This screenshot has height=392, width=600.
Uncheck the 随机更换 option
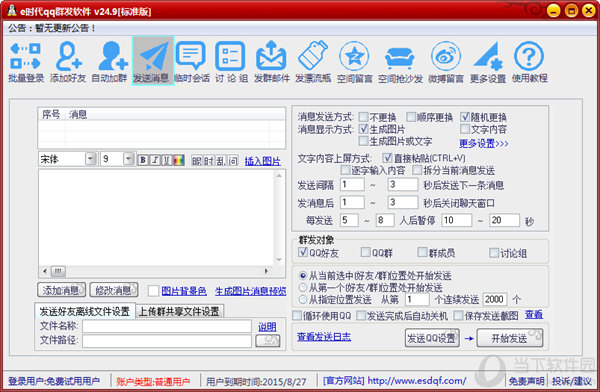click(465, 116)
